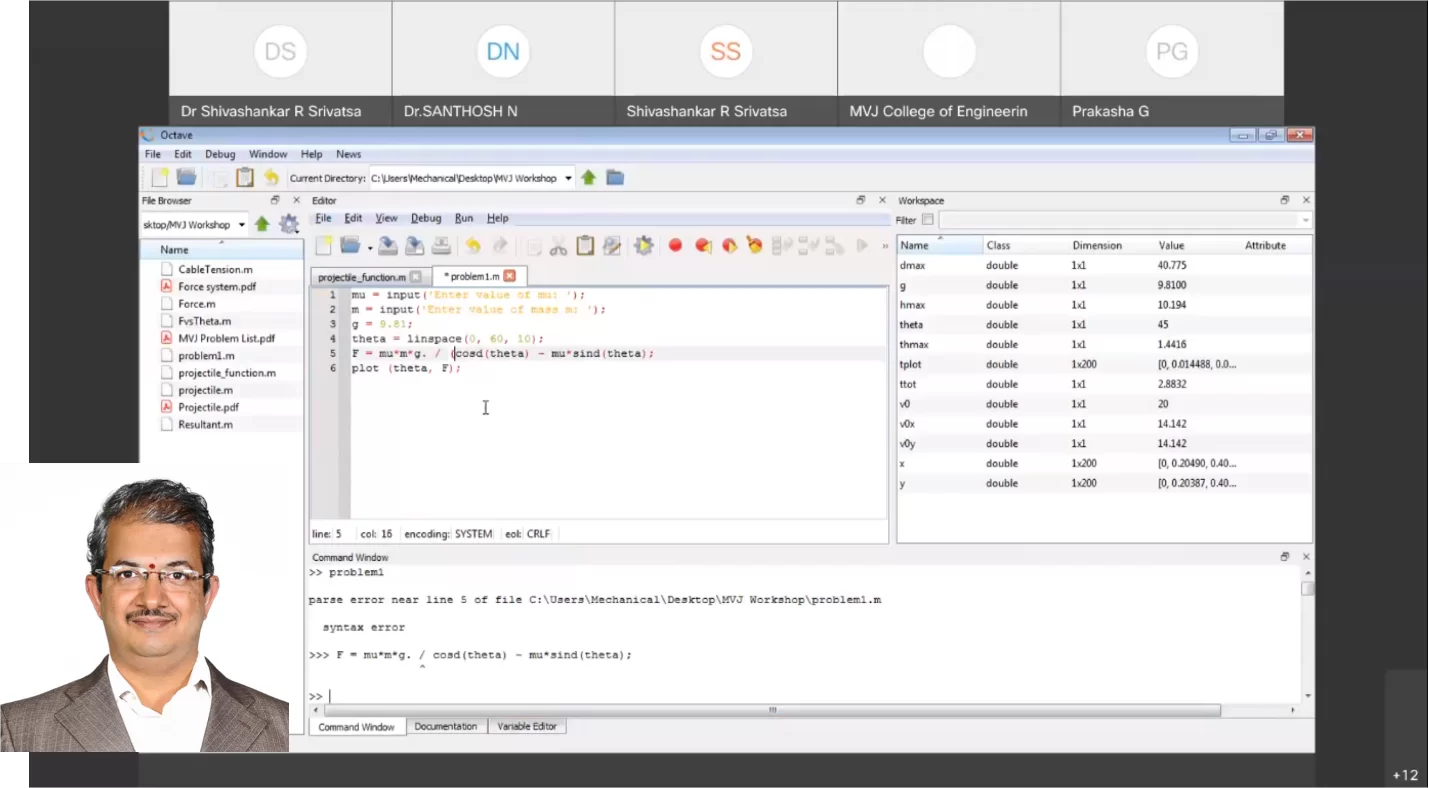Remove all breakpoints broom icon
The width and height of the screenshot is (1429, 788).
pyautogui.click(x=755, y=245)
